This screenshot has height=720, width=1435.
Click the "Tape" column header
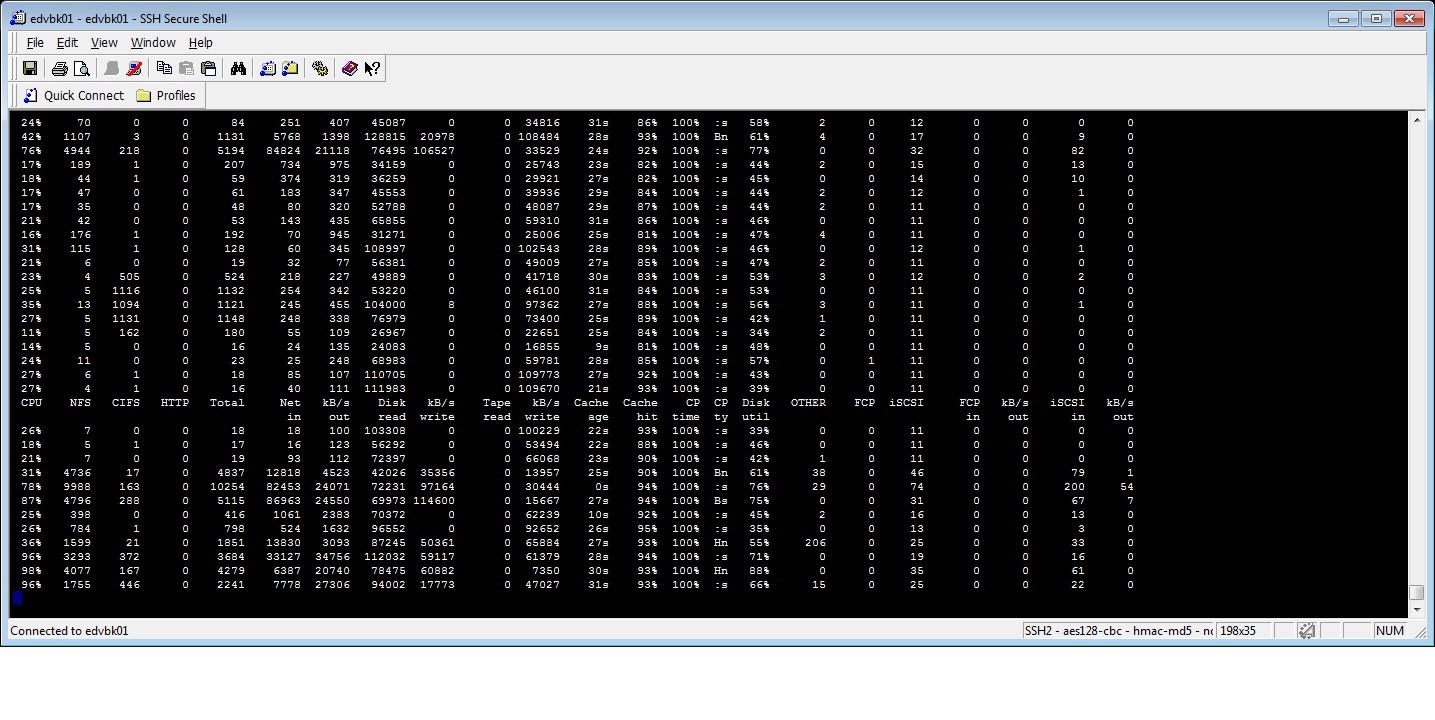497,403
